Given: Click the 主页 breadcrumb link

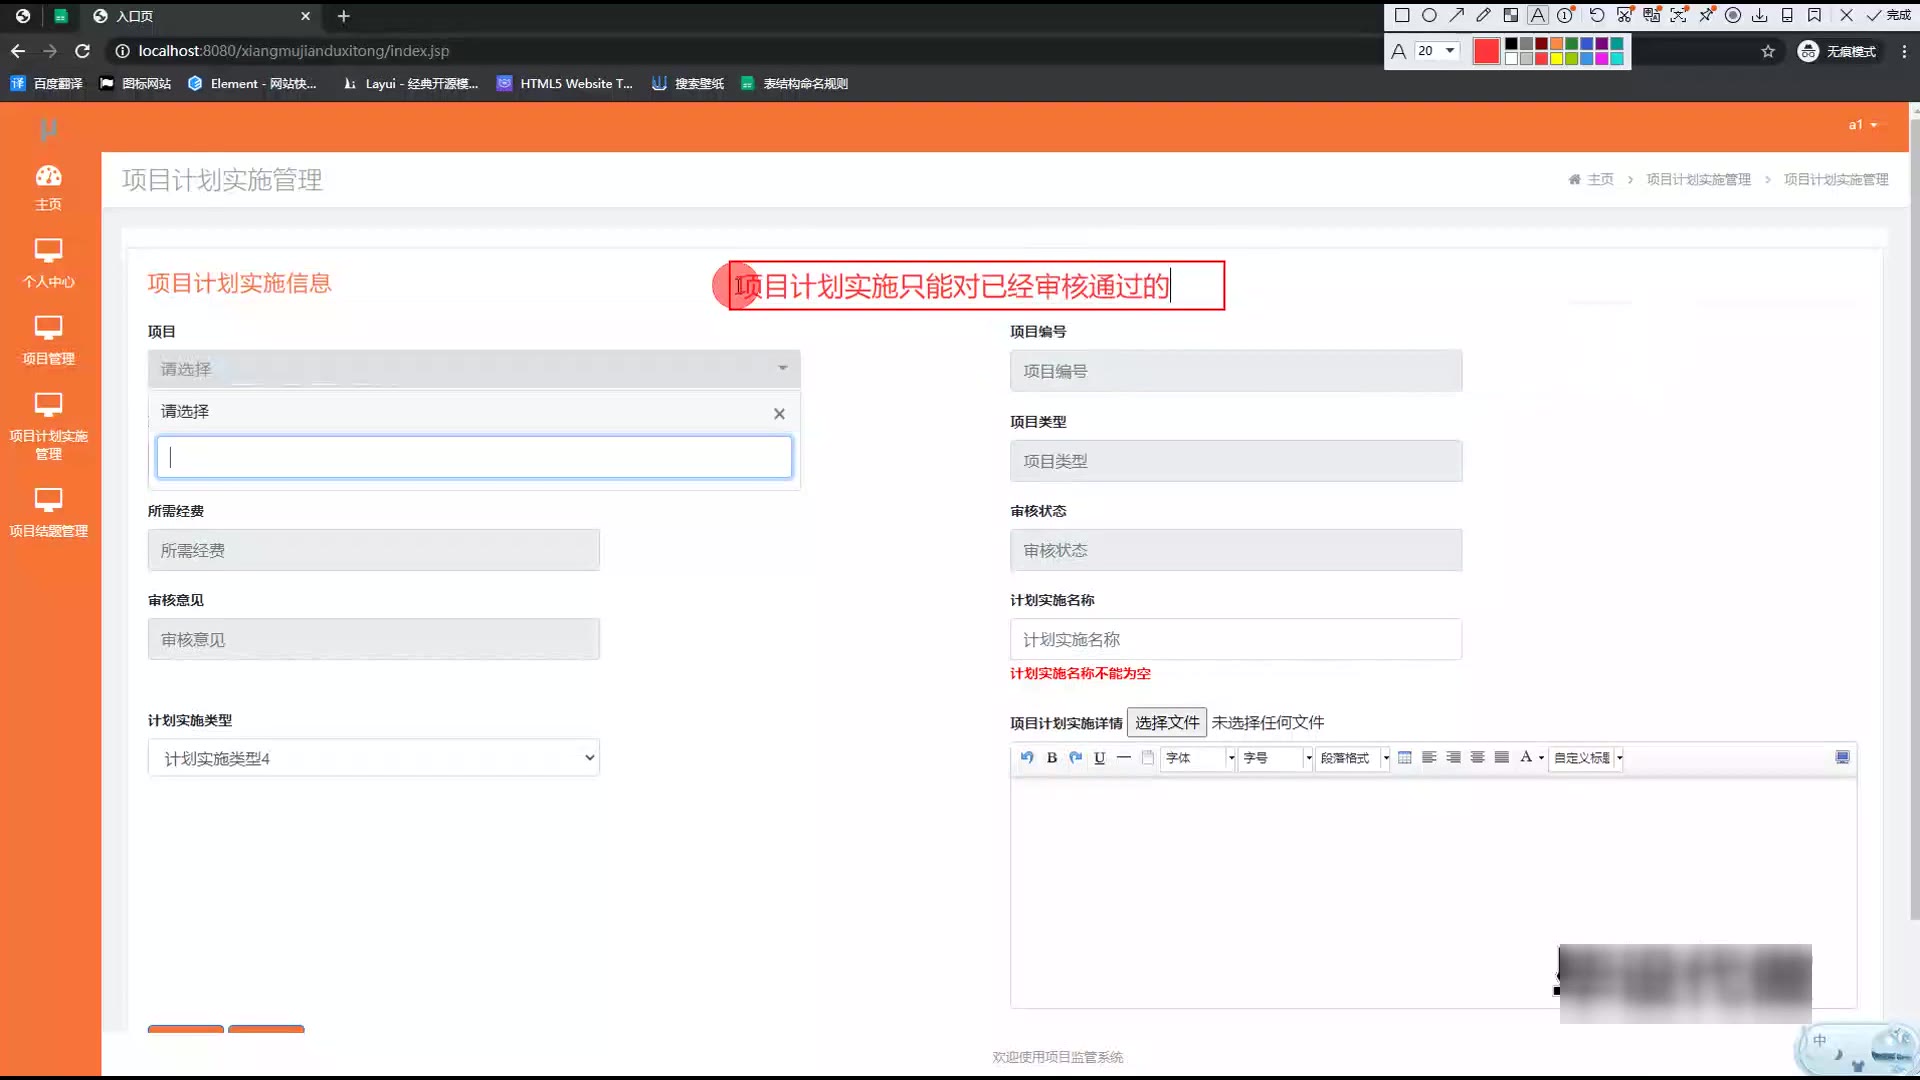Looking at the screenshot, I should [1599, 179].
